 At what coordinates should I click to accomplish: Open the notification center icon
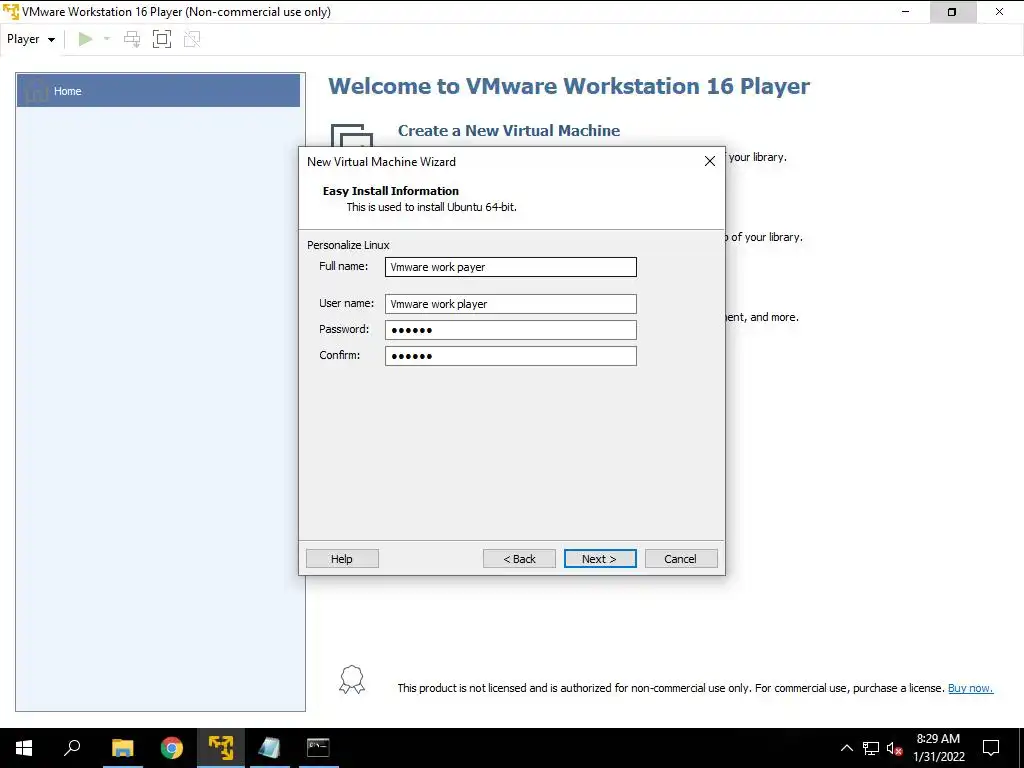click(991, 748)
